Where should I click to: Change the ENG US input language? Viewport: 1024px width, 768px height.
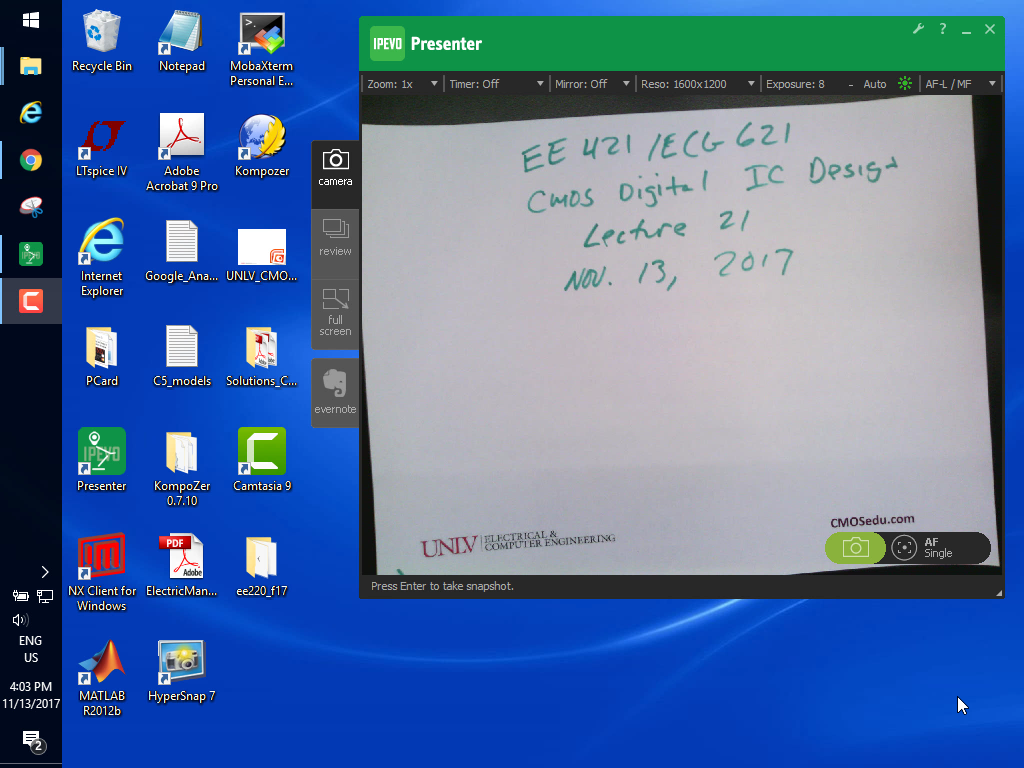(x=31, y=649)
